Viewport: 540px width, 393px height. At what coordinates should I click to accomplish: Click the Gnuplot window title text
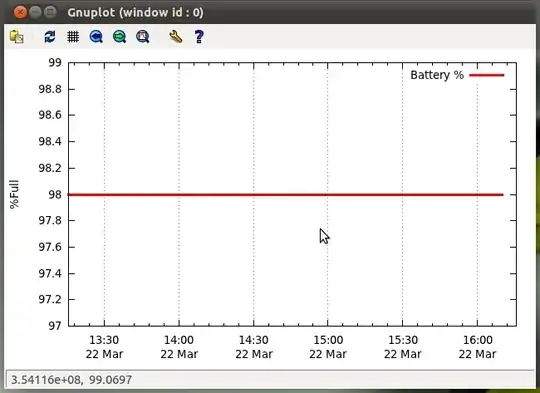point(135,12)
